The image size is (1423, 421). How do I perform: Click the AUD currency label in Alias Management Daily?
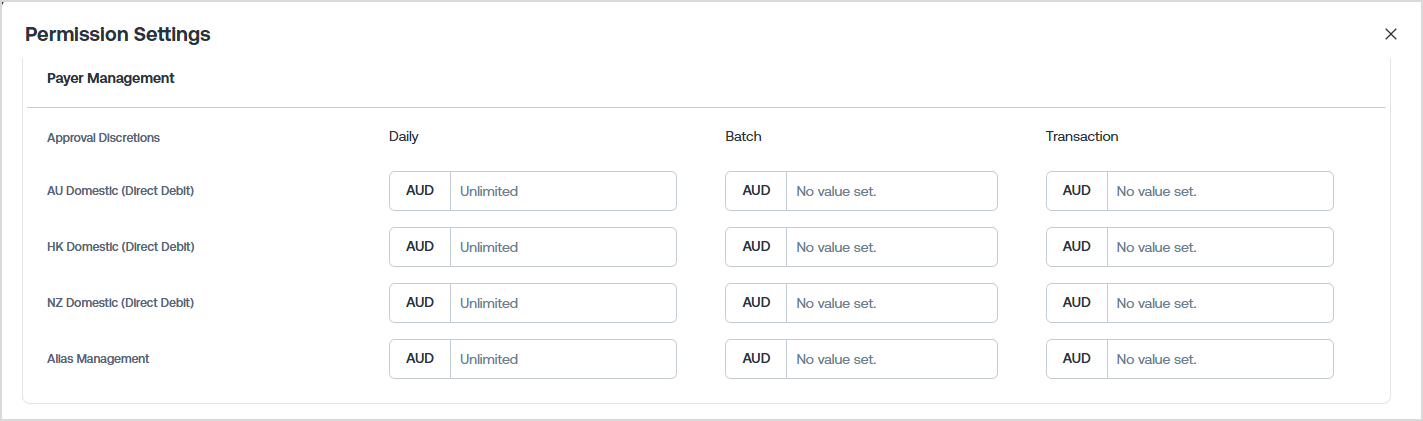[420, 358]
